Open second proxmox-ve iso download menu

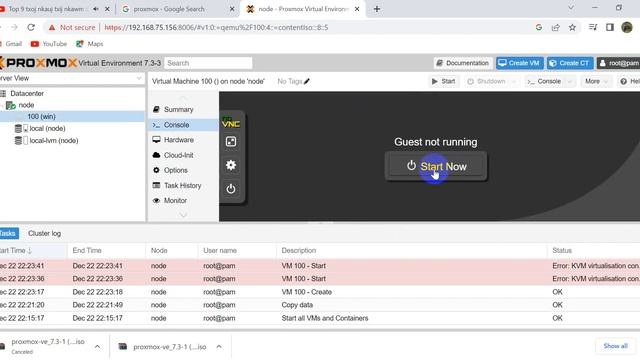click(x=219, y=347)
